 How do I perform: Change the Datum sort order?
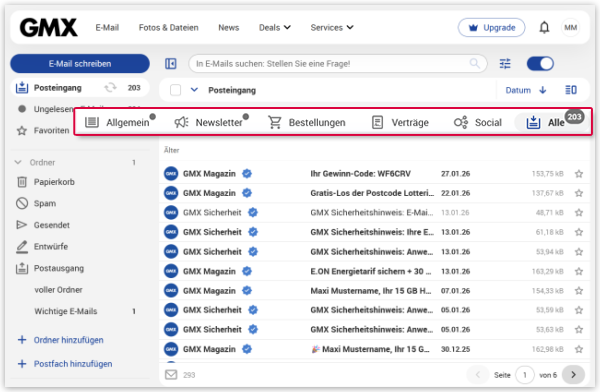coord(525,90)
